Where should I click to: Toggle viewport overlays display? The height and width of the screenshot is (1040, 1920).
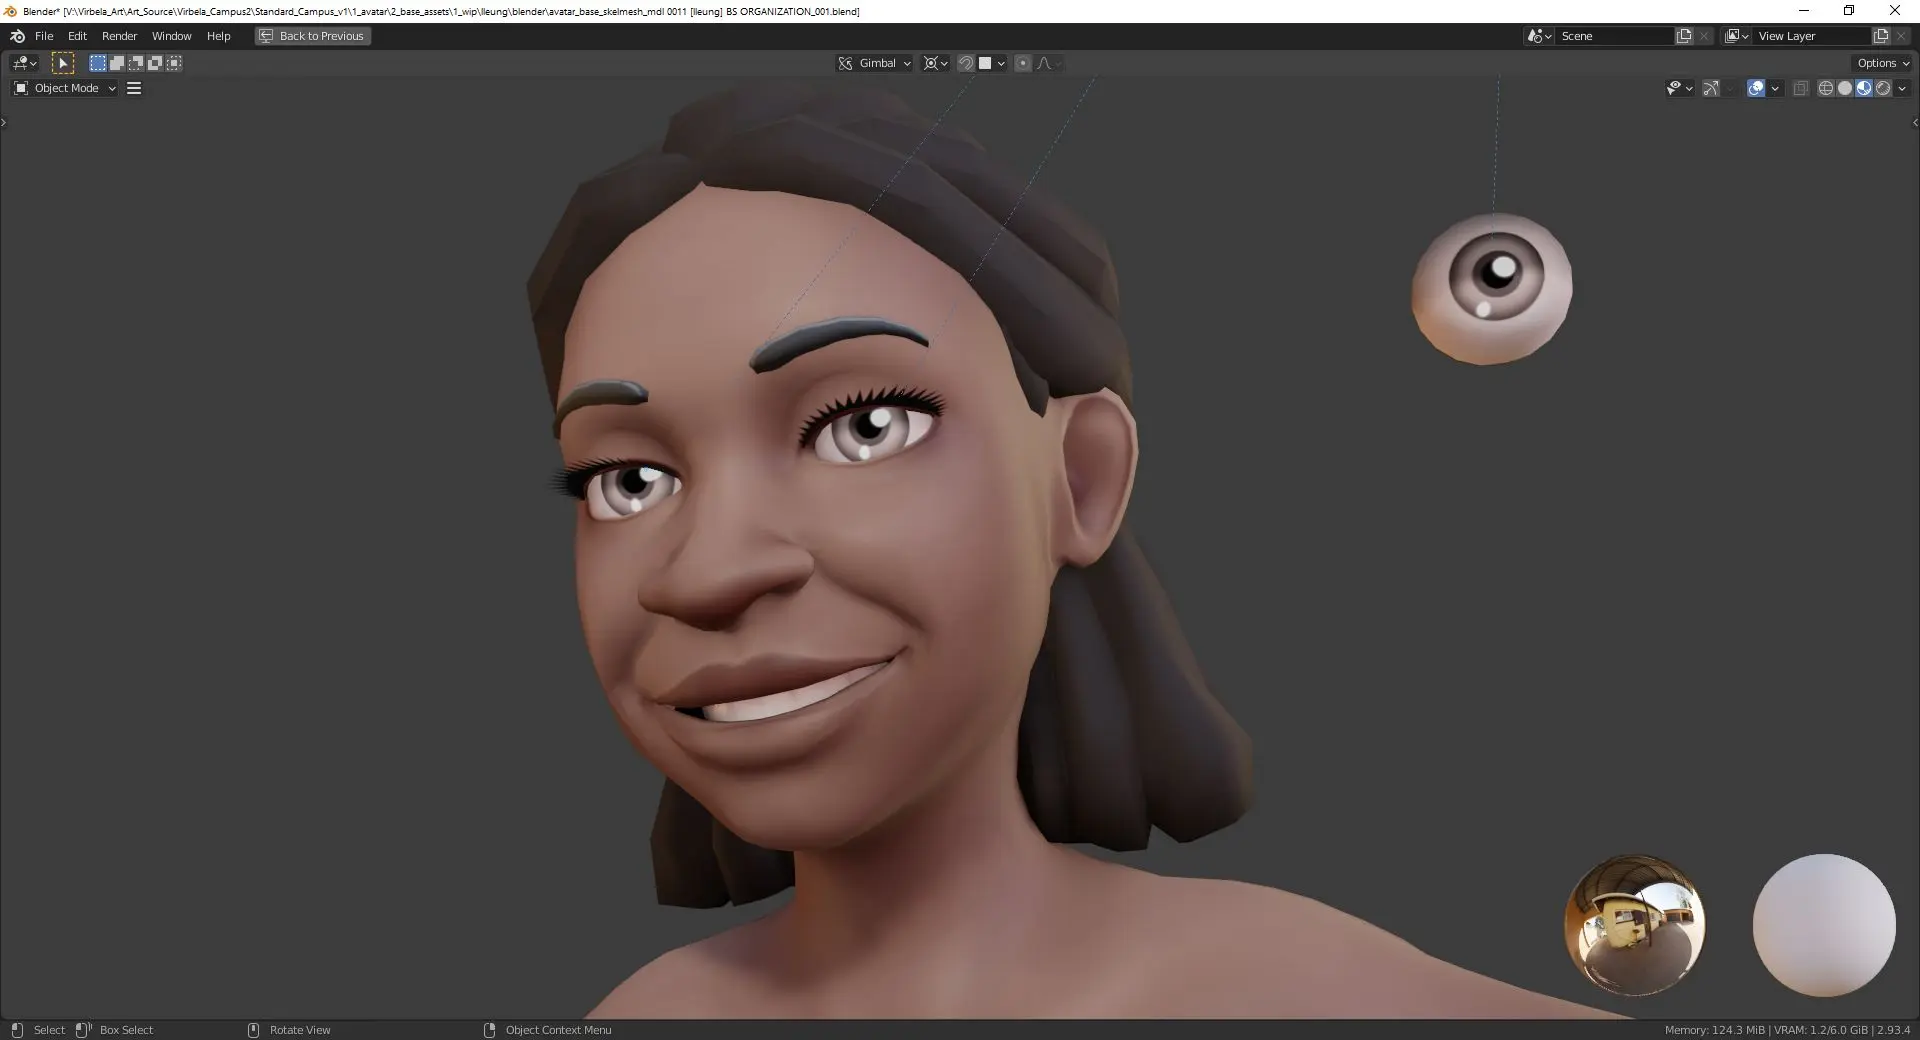coord(1756,88)
